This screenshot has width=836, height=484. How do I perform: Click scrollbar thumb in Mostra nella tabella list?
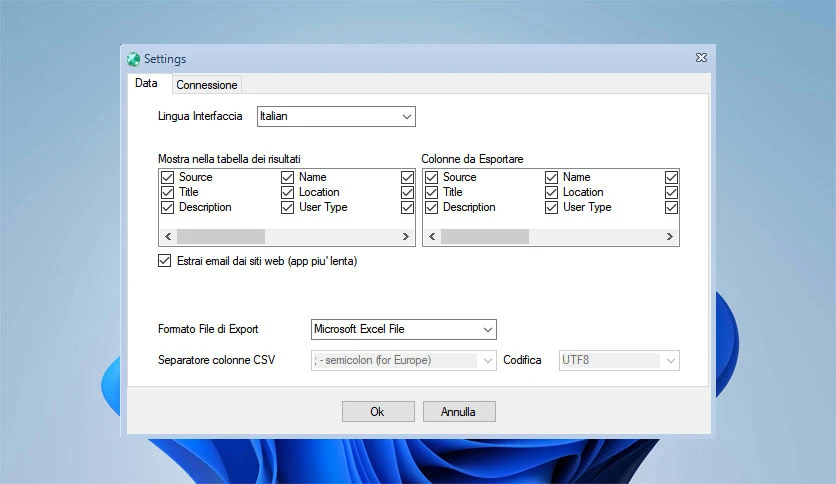pyautogui.click(x=221, y=236)
